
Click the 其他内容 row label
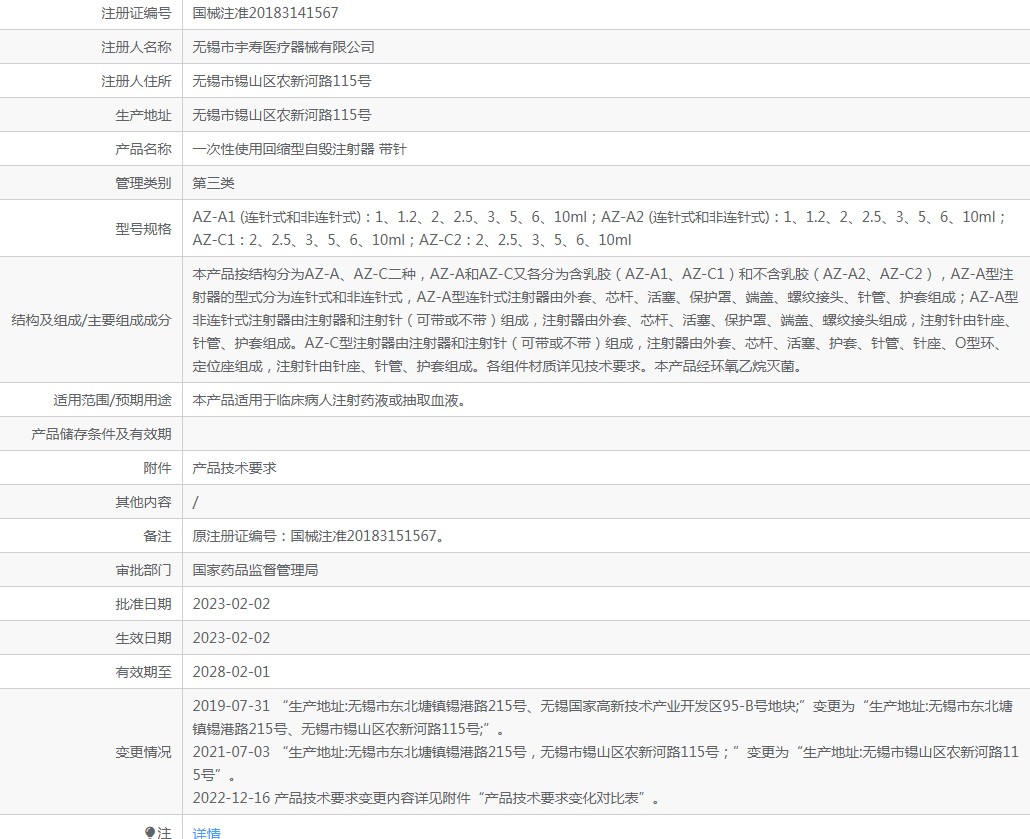tap(143, 502)
